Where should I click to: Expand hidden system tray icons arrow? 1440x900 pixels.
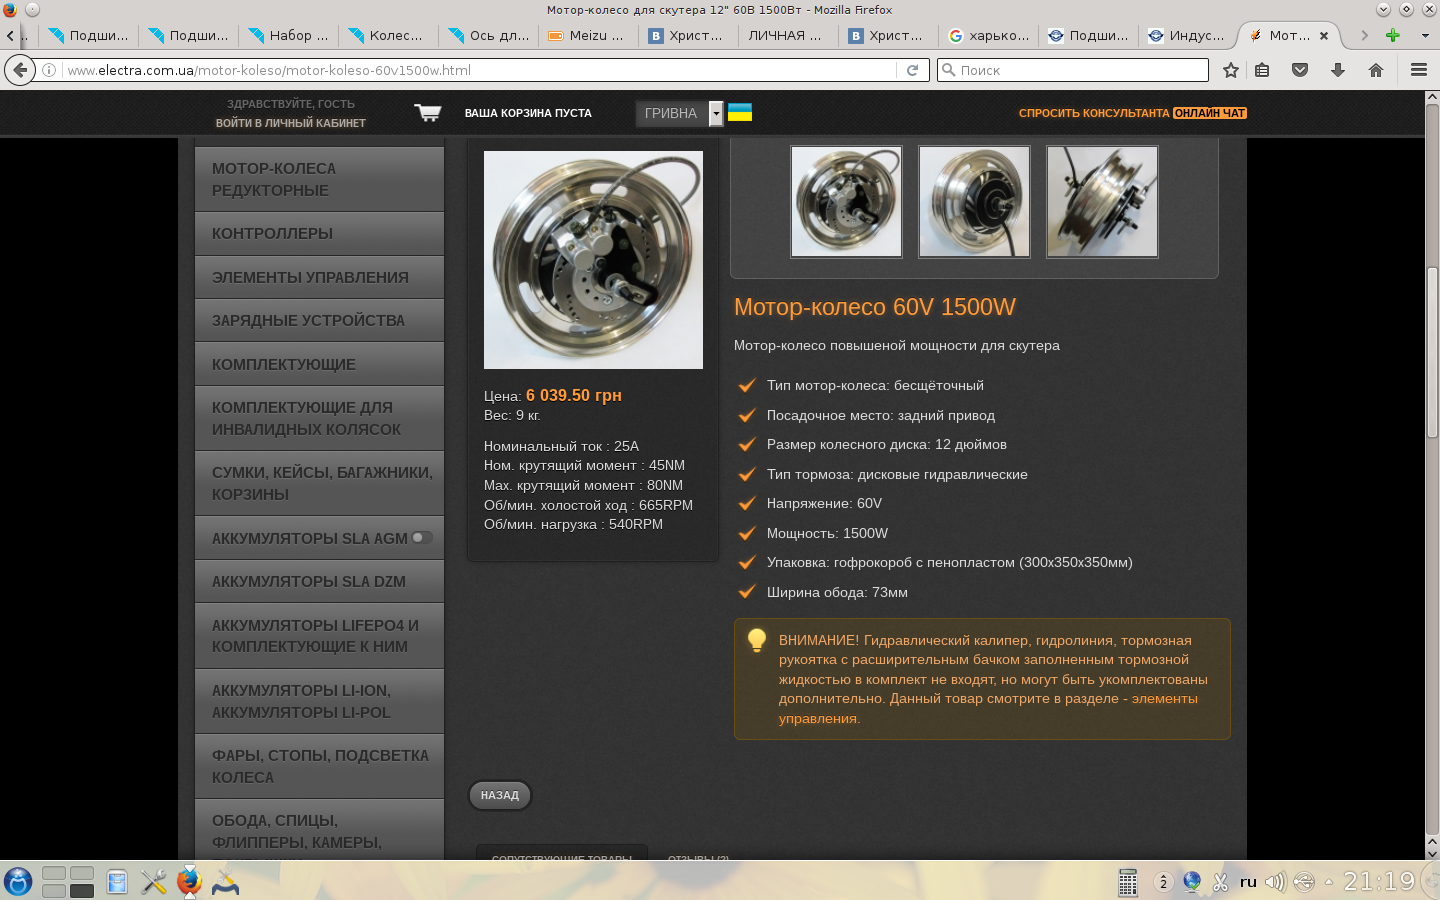click(1329, 882)
